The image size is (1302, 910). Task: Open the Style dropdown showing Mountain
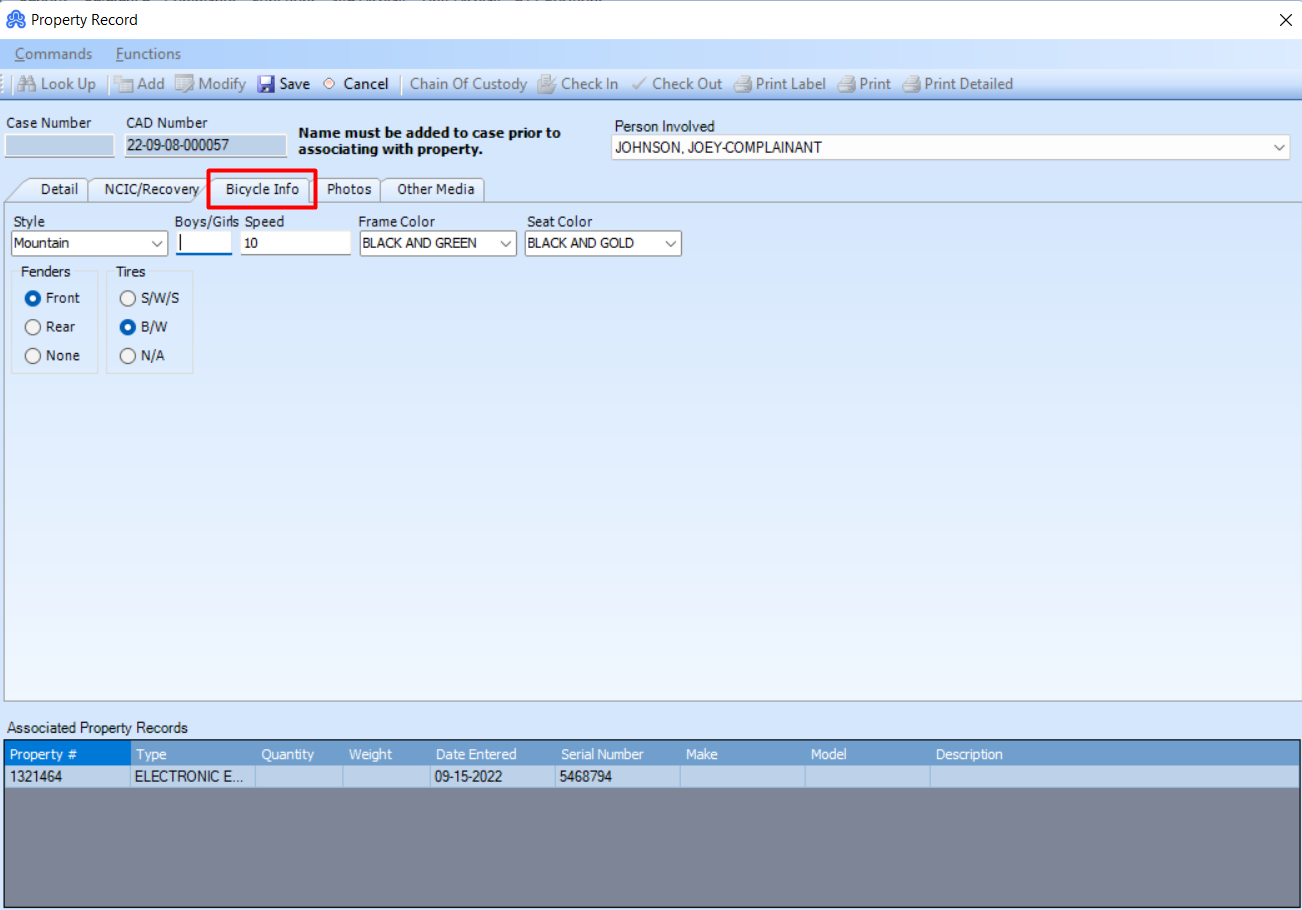pyautogui.click(x=90, y=243)
